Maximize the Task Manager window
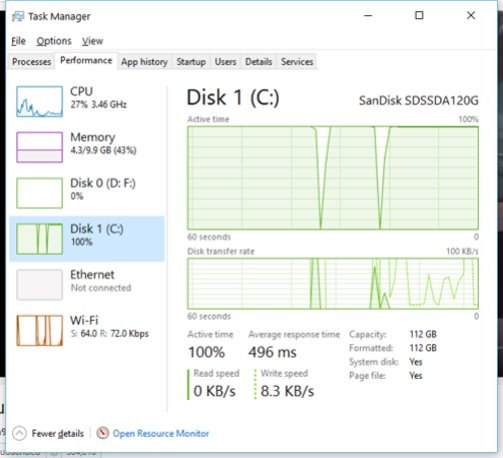The width and height of the screenshot is (503, 458). pos(419,15)
